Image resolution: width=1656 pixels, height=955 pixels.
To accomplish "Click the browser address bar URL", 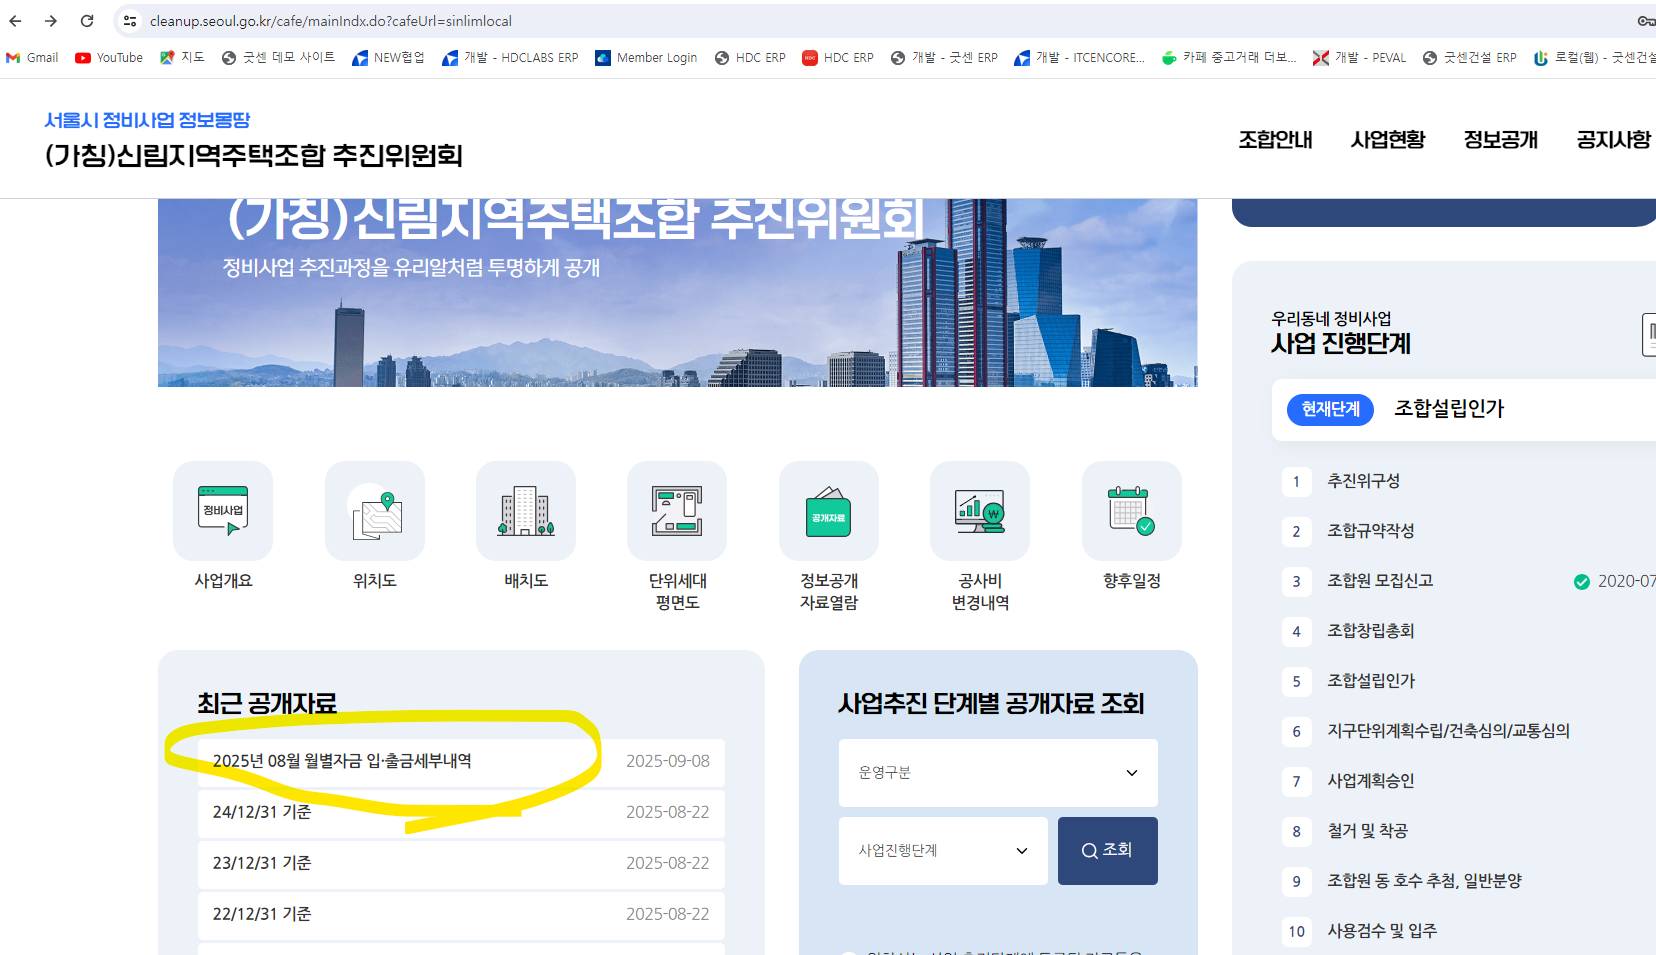I will (x=330, y=21).
